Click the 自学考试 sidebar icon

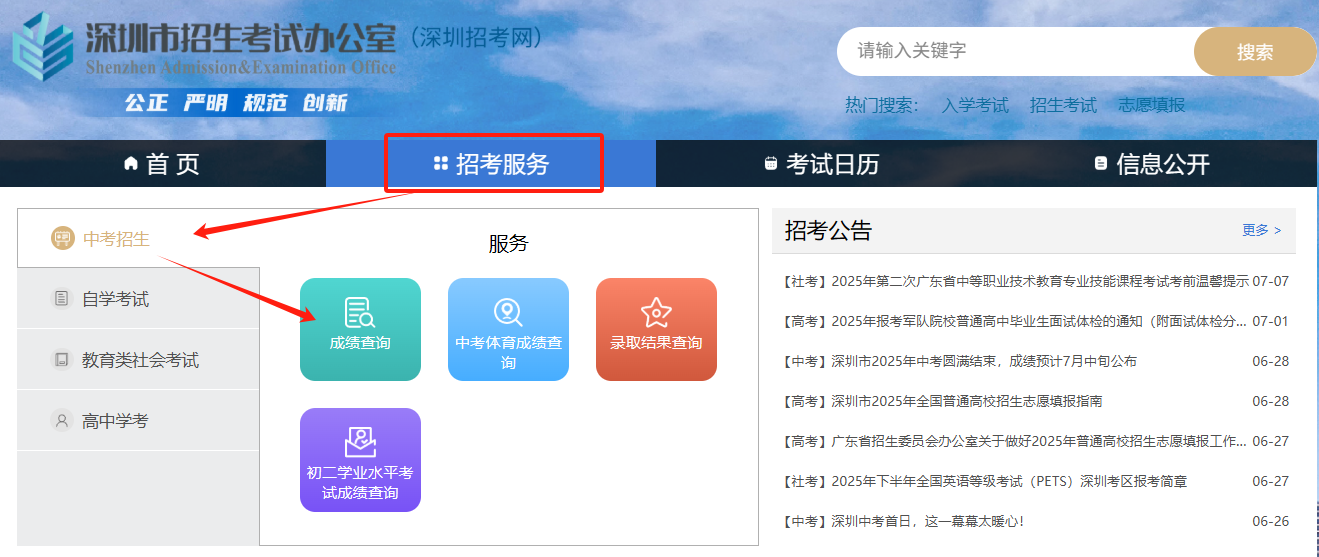(62, 299)
